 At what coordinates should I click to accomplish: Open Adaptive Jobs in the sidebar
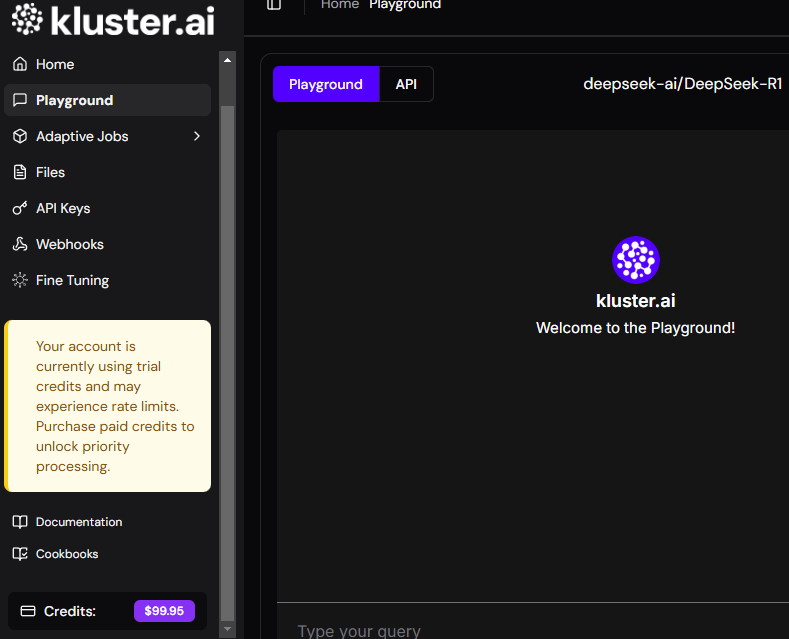107,136
